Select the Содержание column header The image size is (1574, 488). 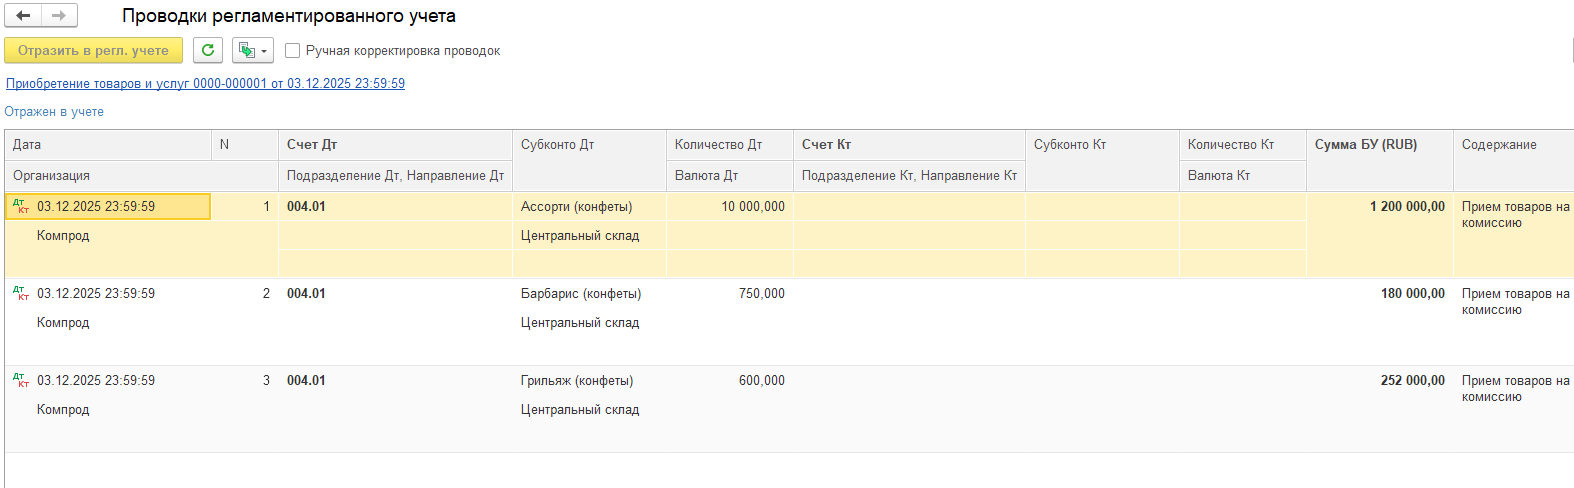1510,145
